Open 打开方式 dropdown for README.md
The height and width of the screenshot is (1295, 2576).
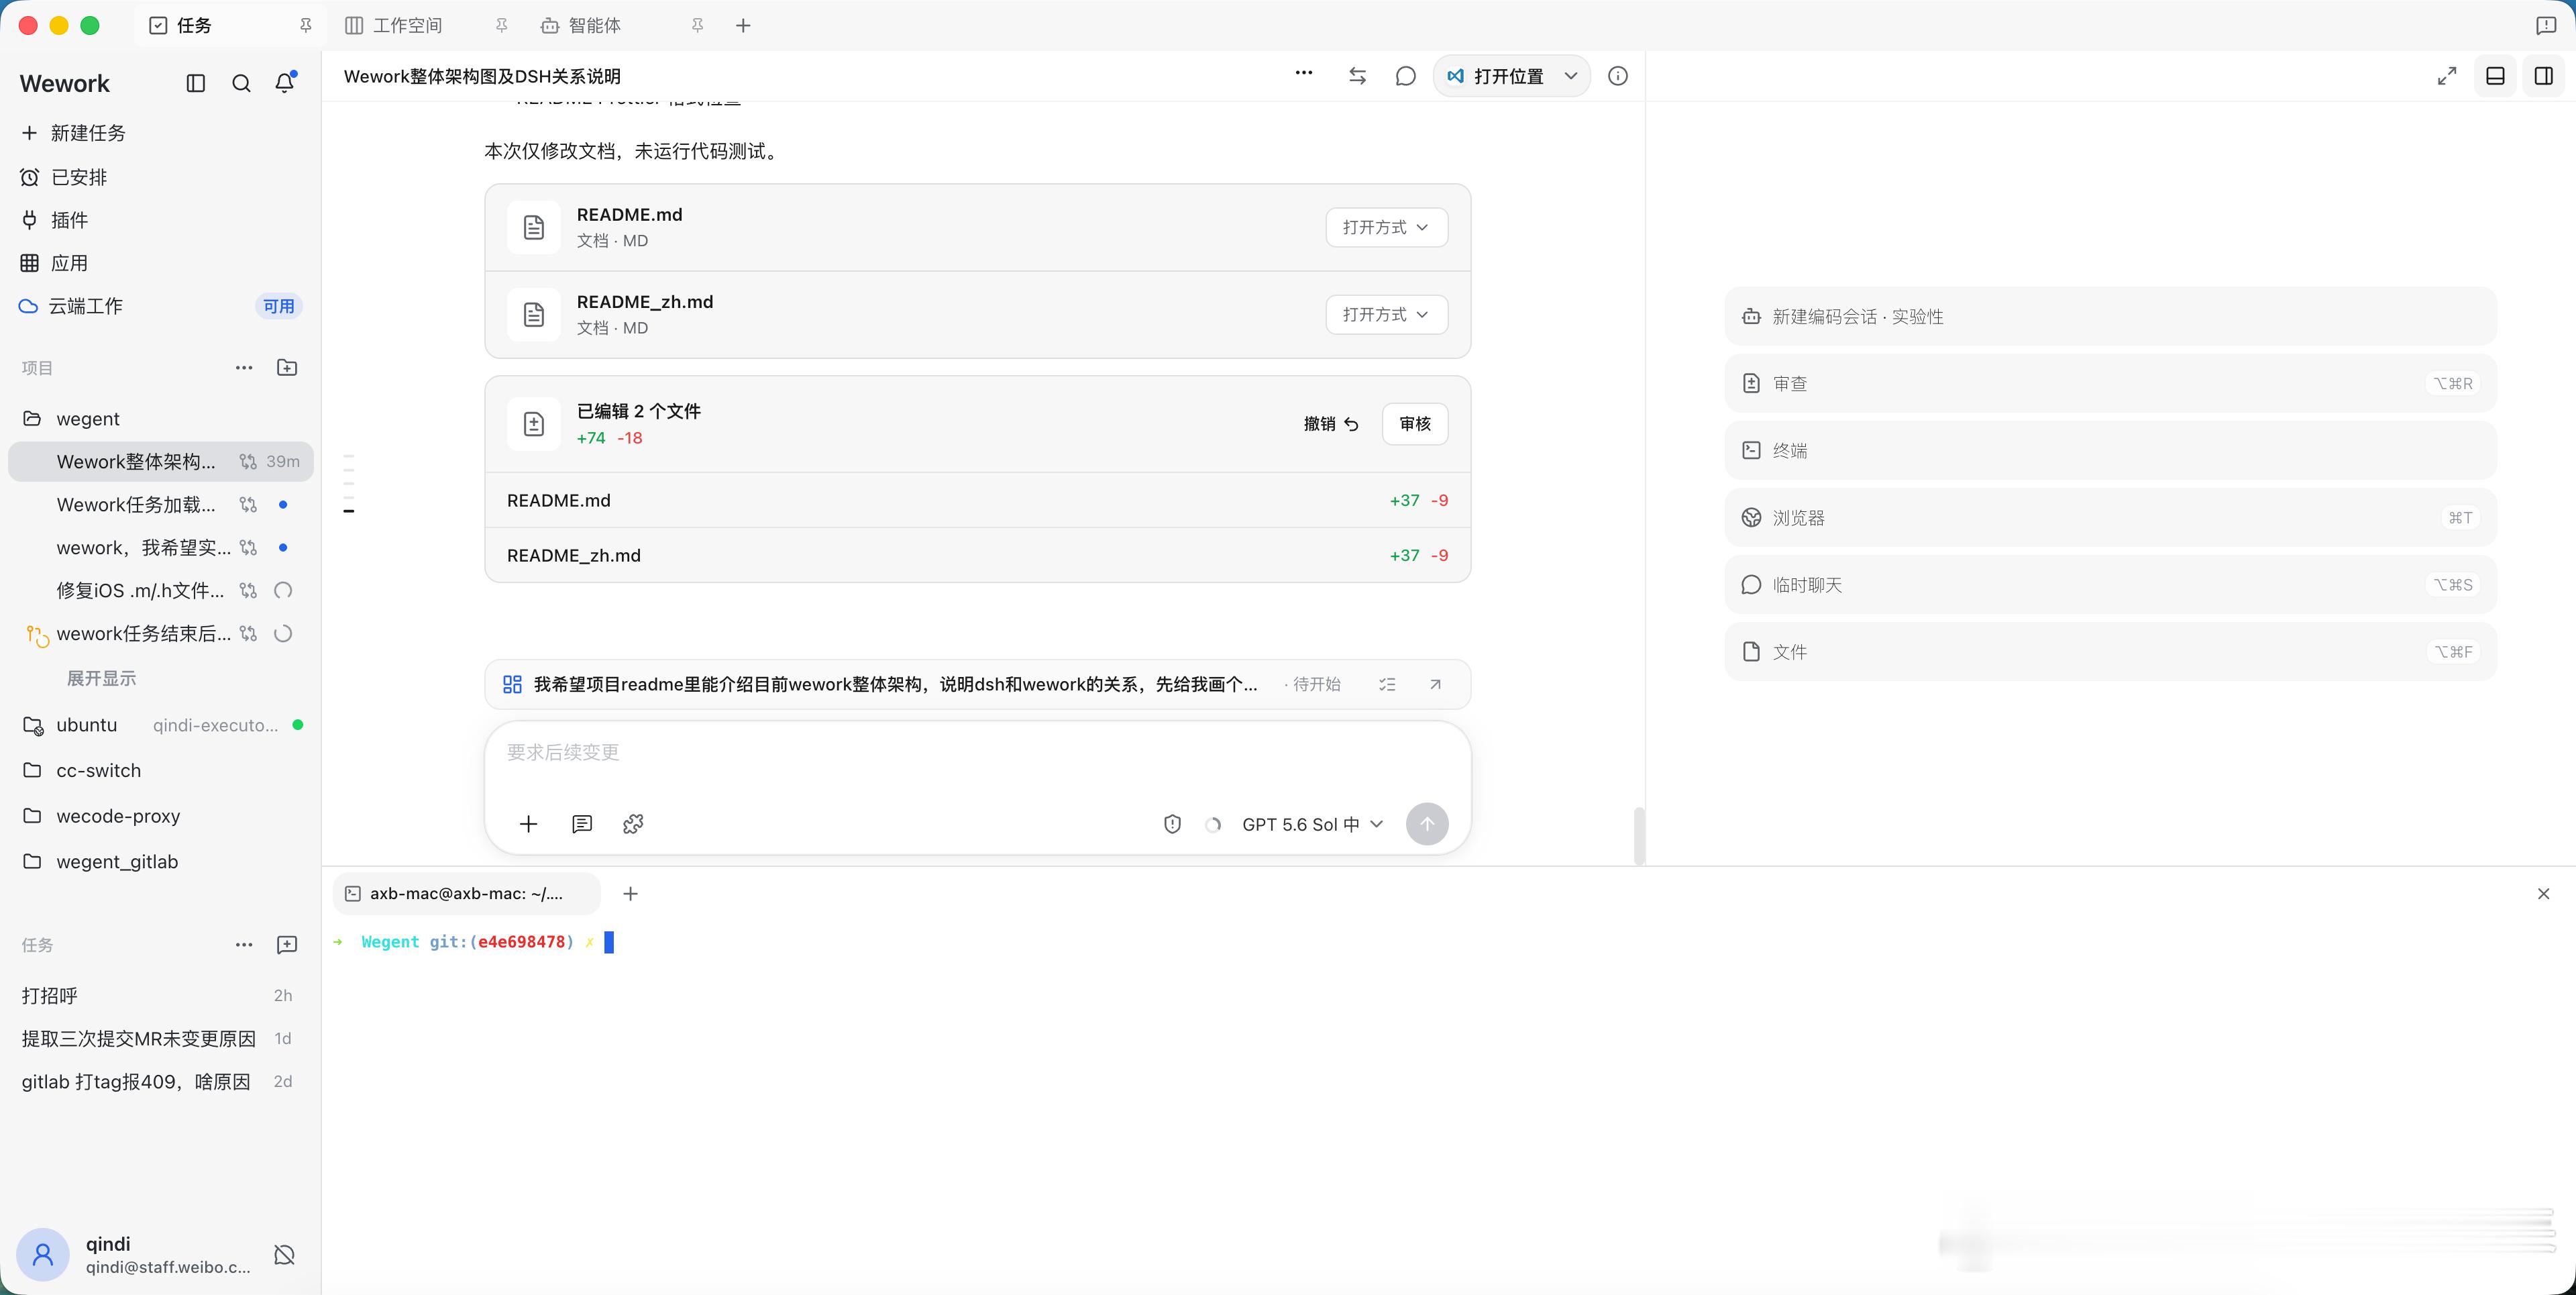coord(1387,227)
